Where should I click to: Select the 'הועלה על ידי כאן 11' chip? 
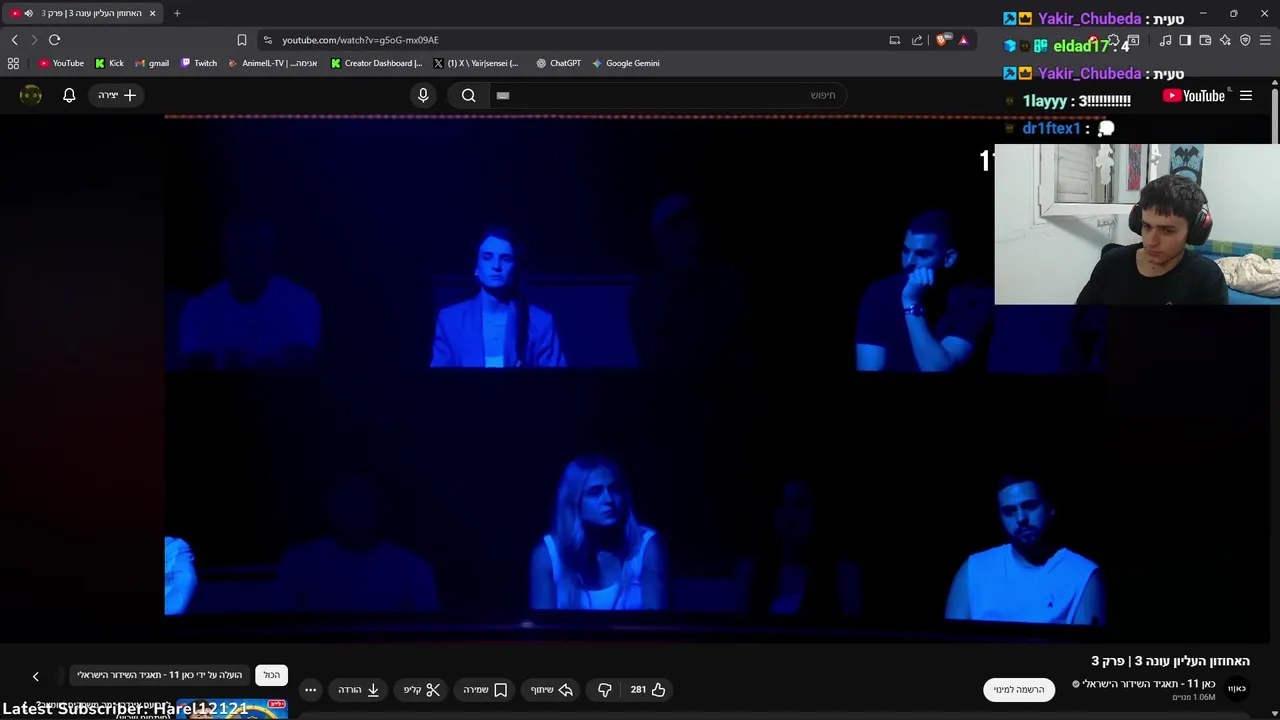click(x=160, y=675)
